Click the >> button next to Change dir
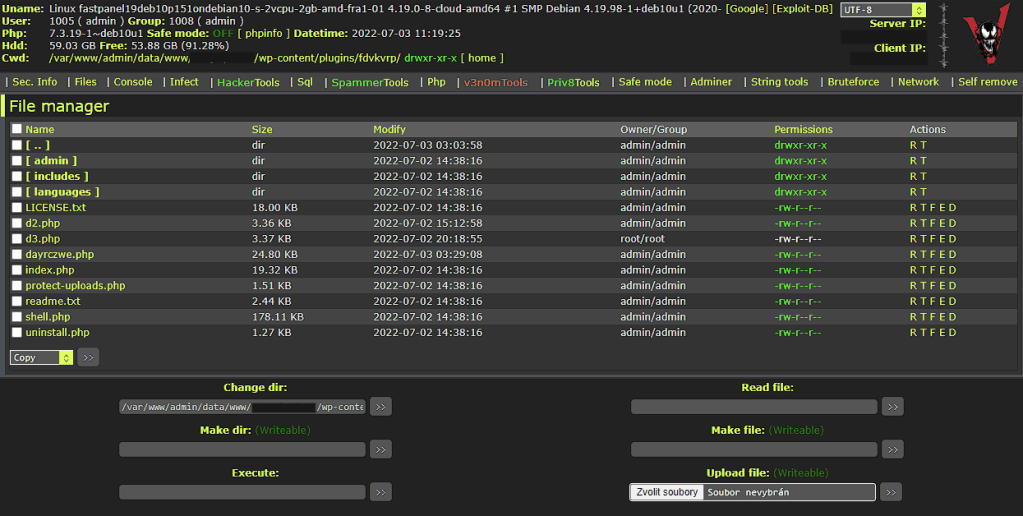The width and height of the screenshot is (1023, 516). [x=380, y=407]
